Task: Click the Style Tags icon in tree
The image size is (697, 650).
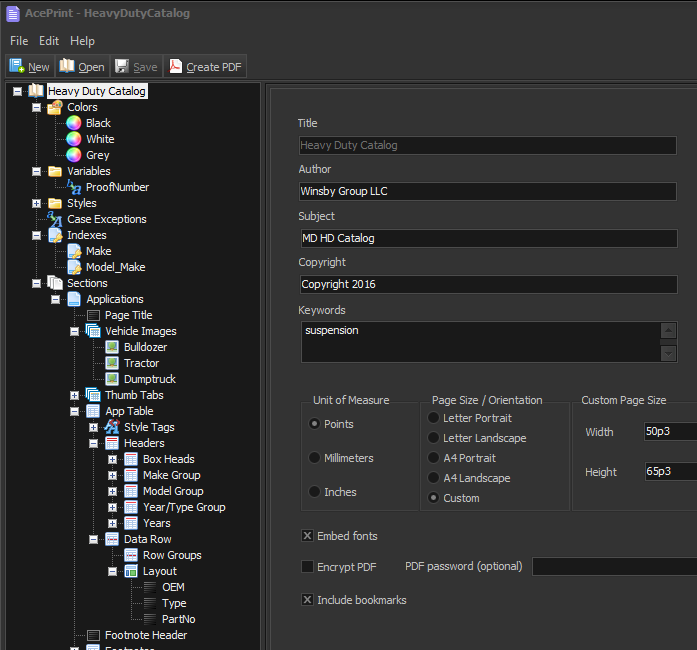Action: 112,427
